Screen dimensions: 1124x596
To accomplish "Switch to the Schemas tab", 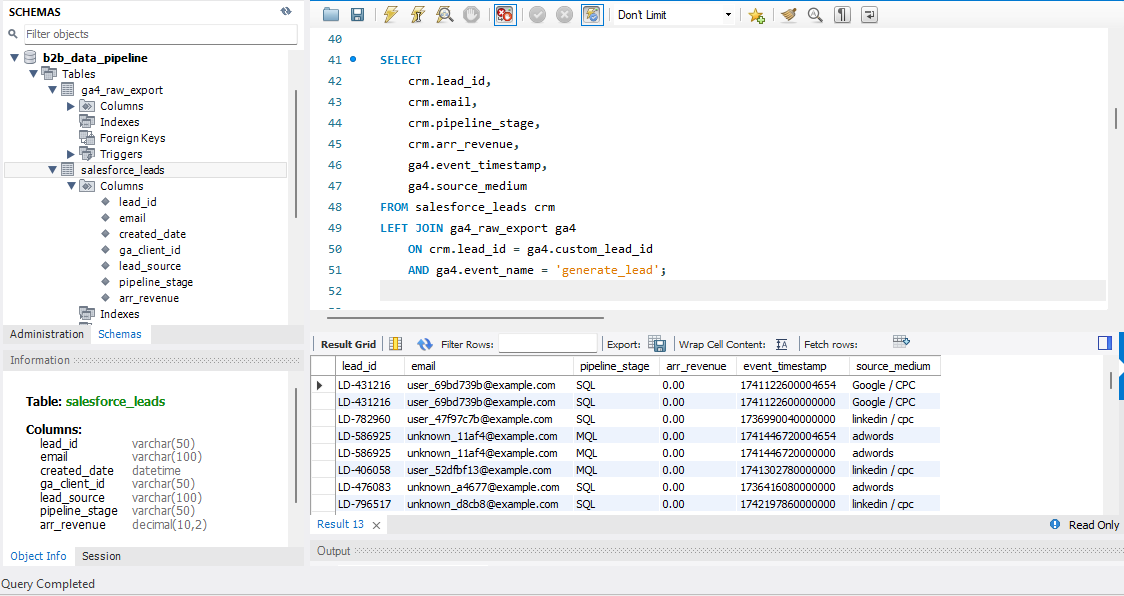I will click(x=120, y=334).
